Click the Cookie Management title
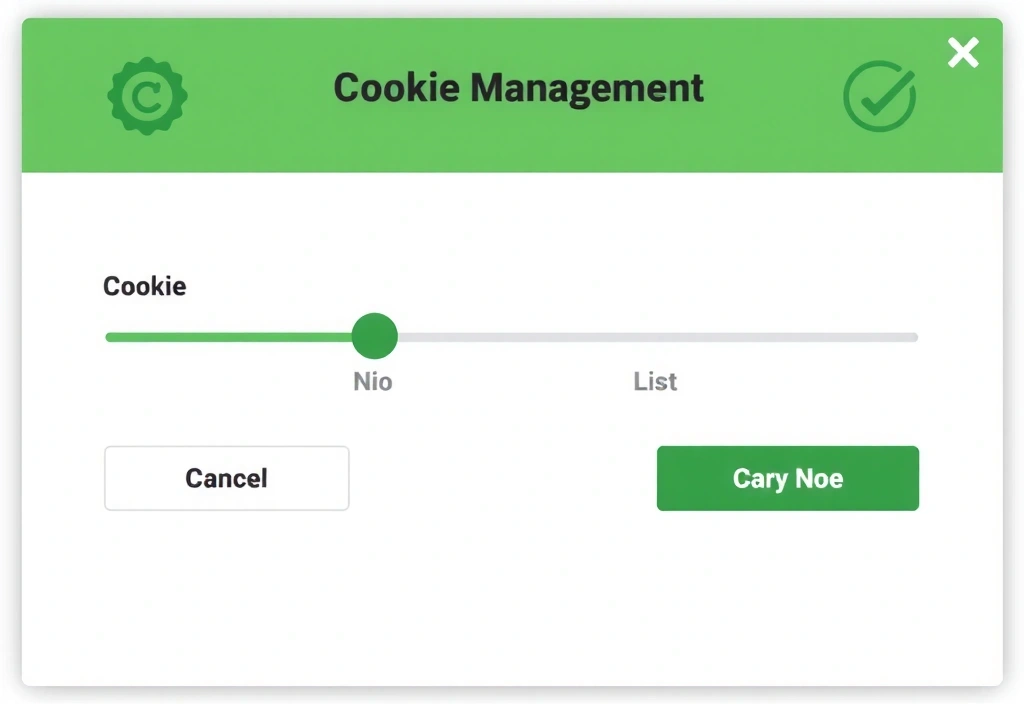Image resolution: width=1024 pixels, height=704 pixels. [x=518, y=88]
